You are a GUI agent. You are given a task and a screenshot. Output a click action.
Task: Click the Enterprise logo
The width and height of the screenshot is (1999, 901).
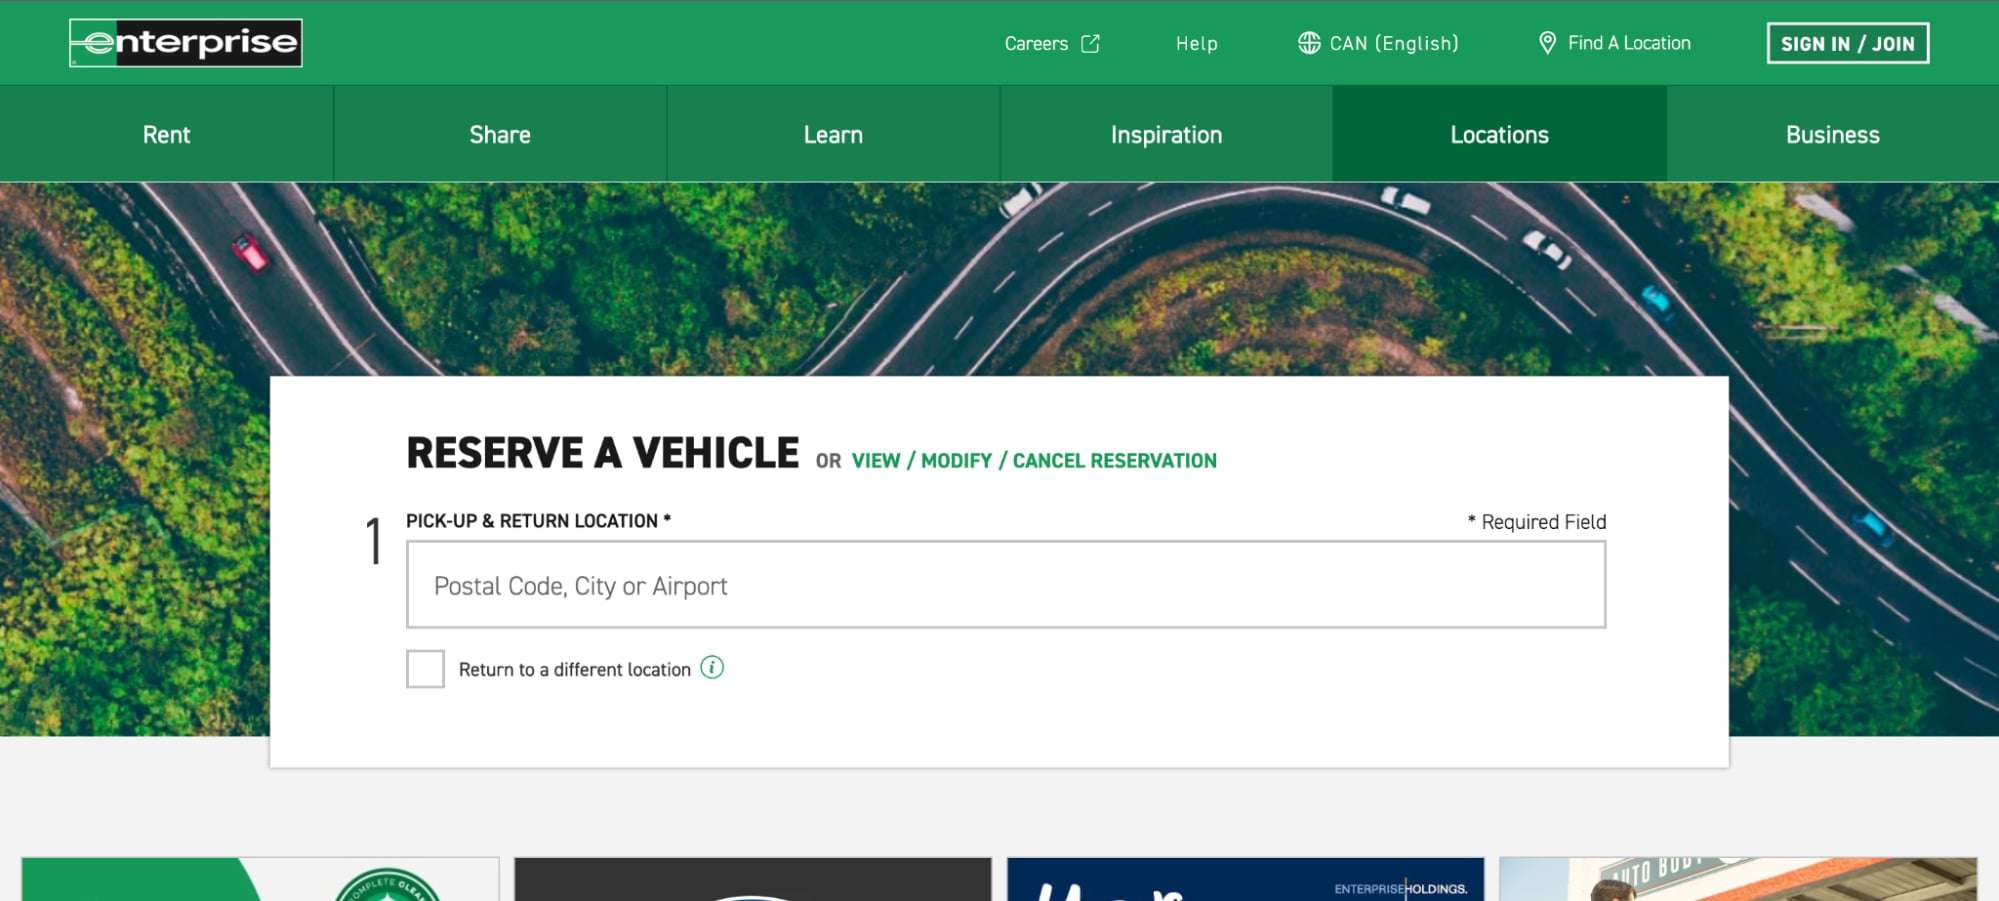(x=186, y=43)
